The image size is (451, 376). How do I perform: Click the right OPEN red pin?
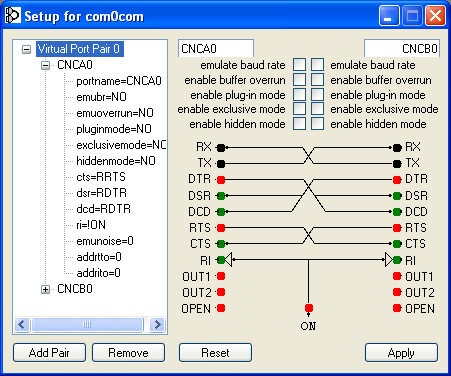(x=397, y=308)
